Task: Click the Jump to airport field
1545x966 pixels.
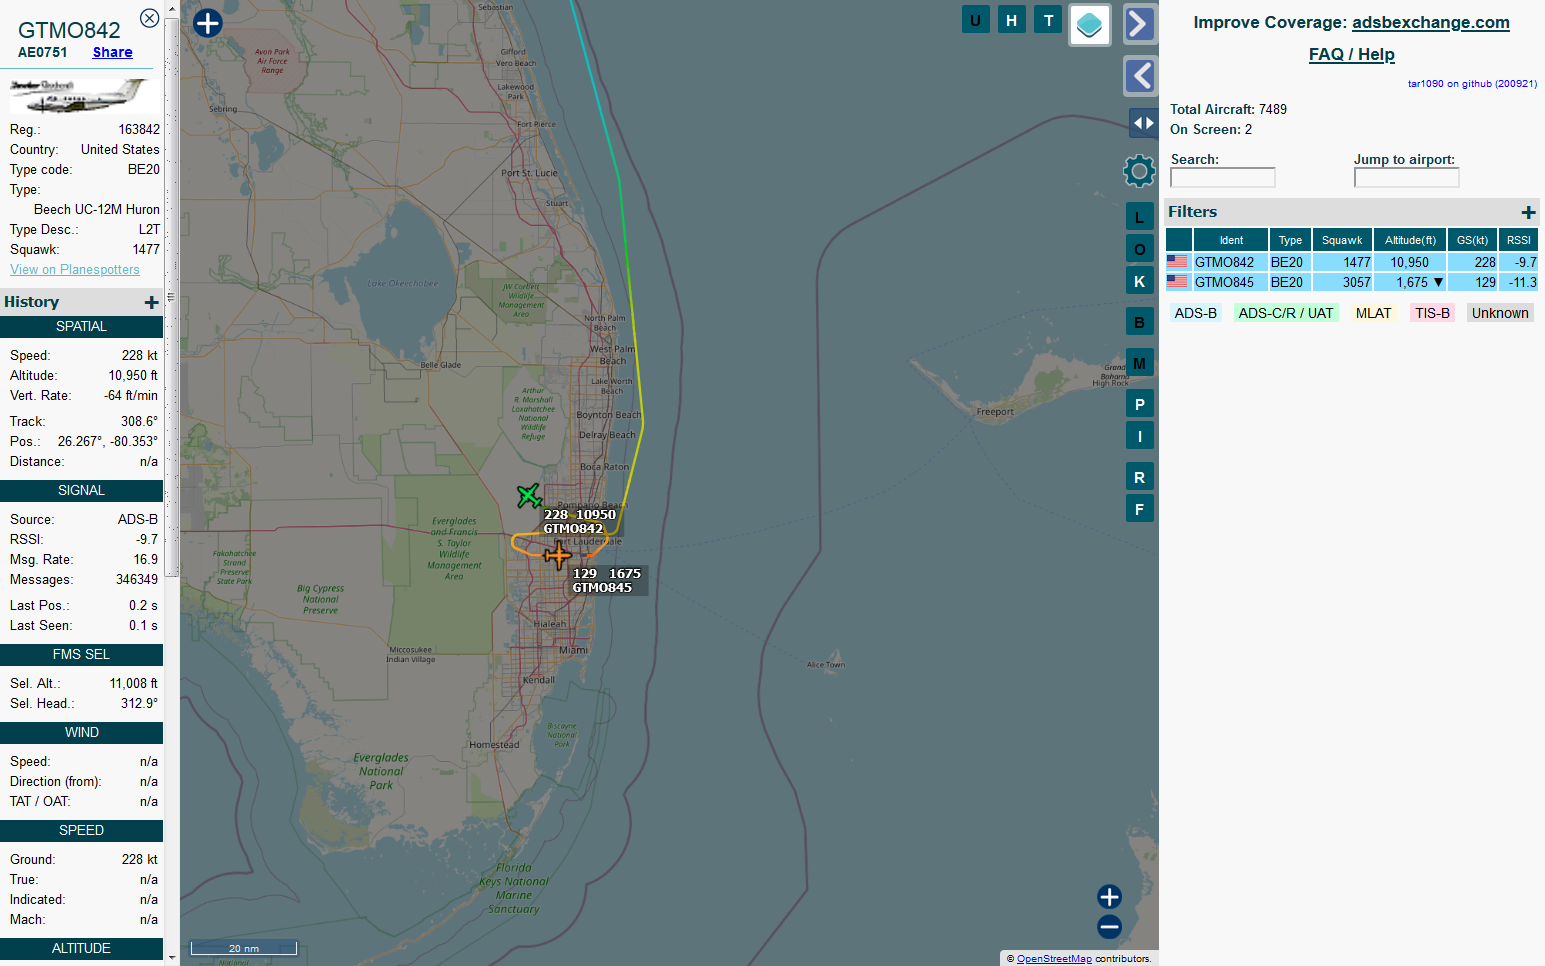Action: [x=1406, y=177]
